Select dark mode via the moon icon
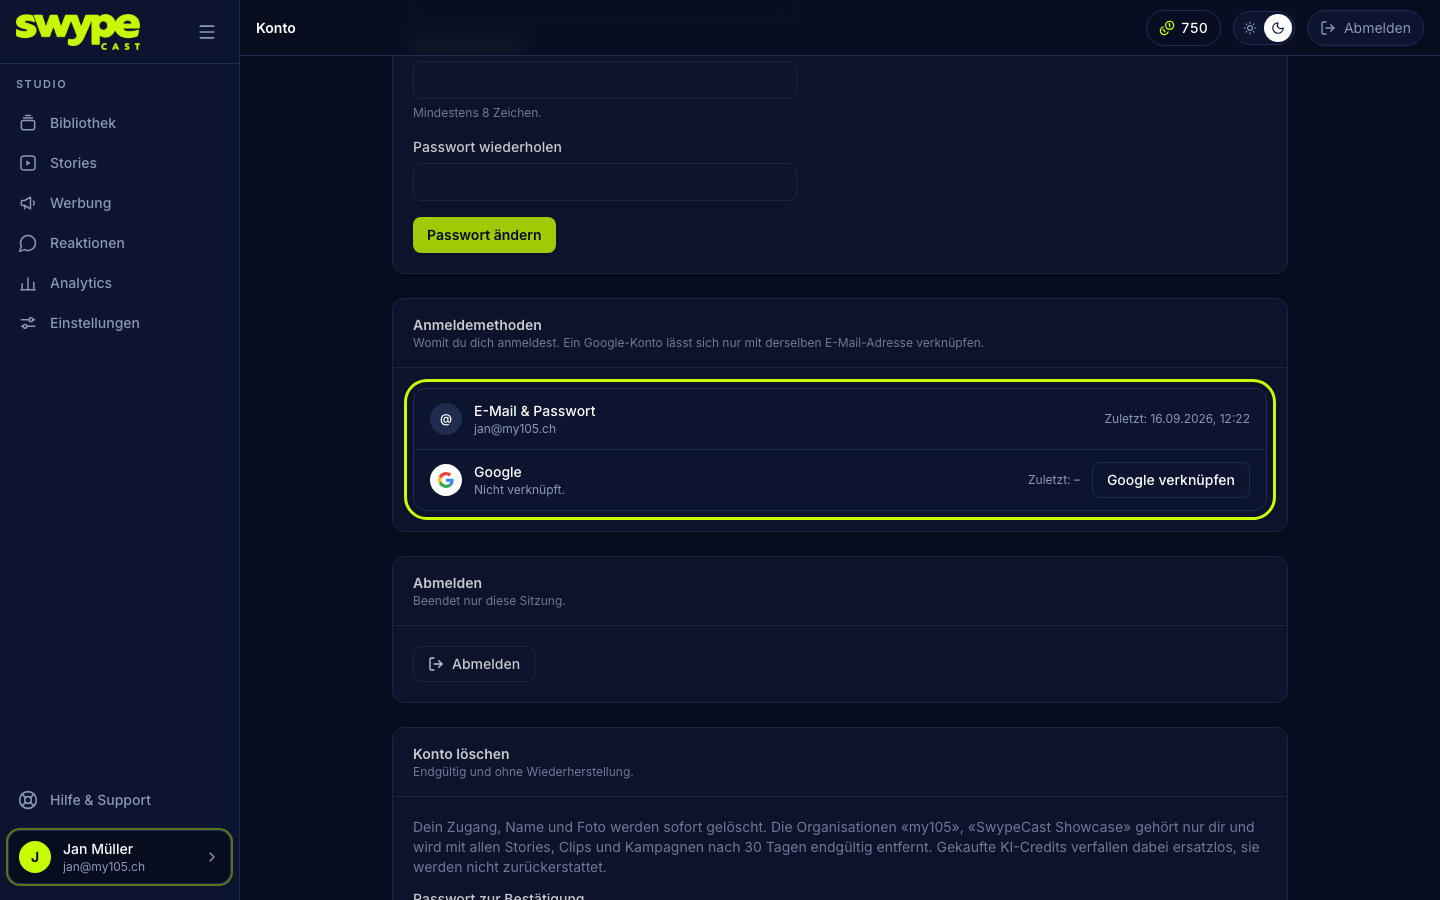1440x900 pixels. (x=1278, y=28)
